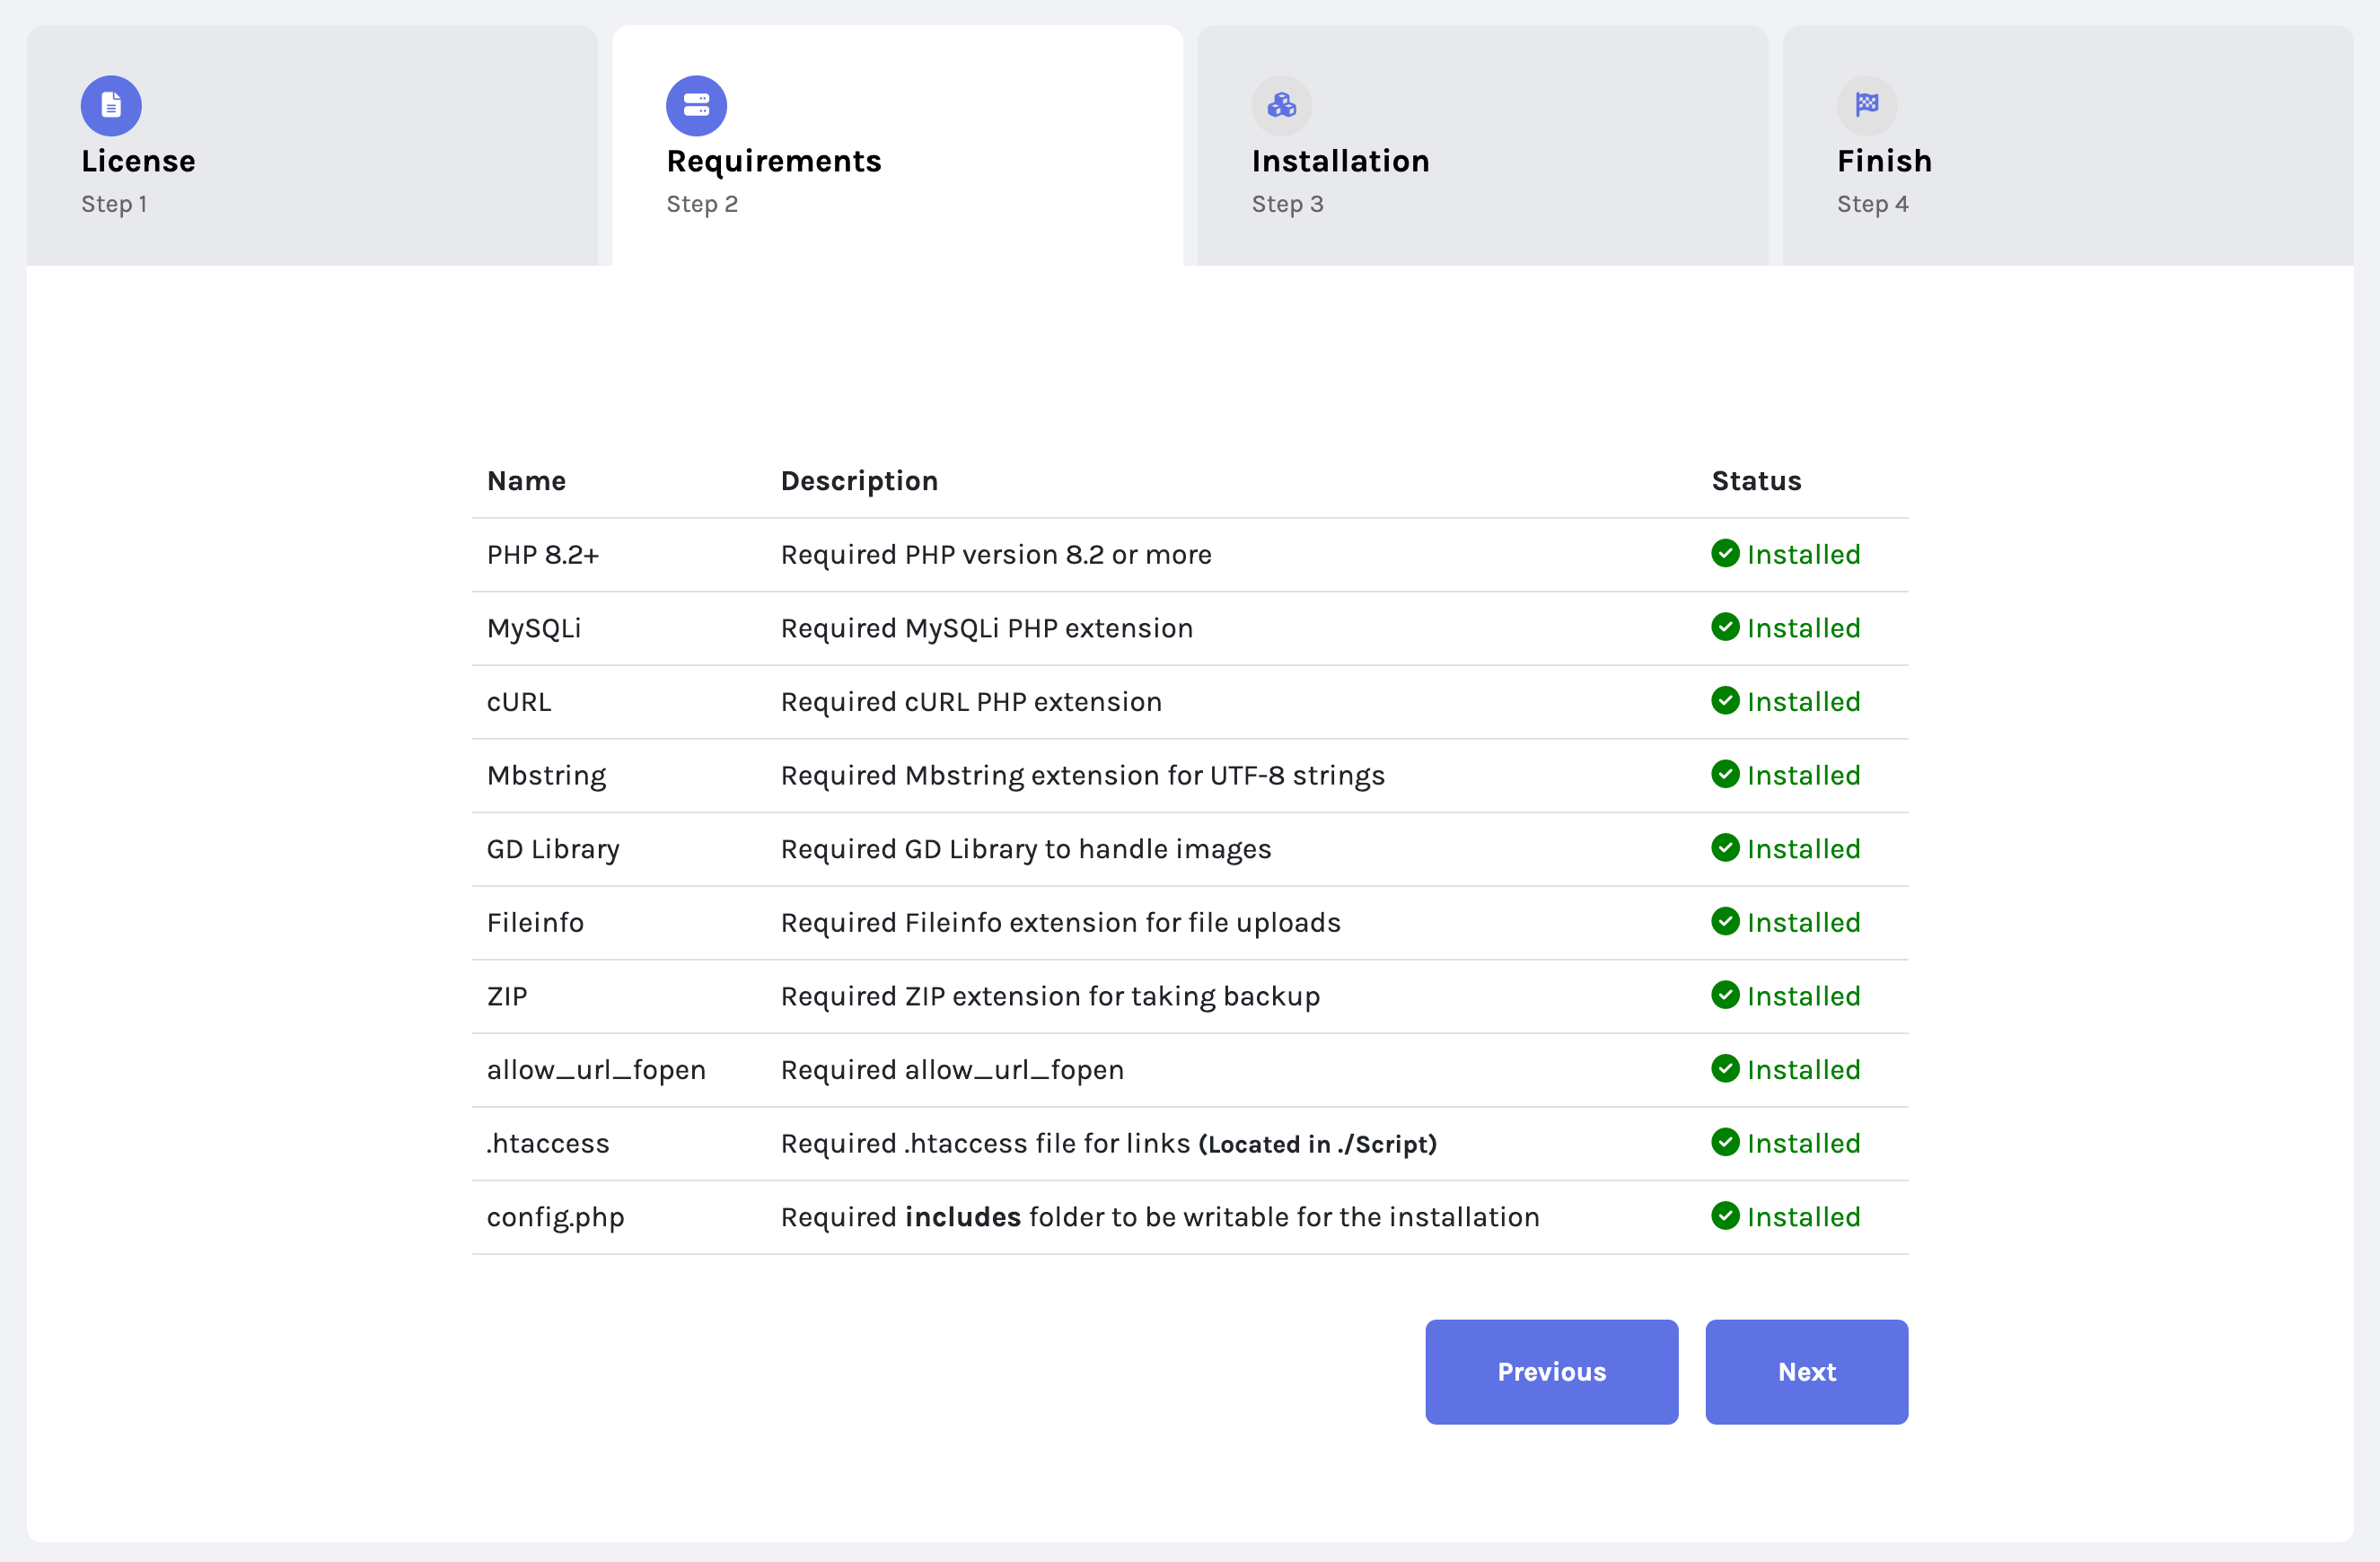2380x1562 pixels.
Task: Click green checkmark icon in GD Library row
Action: (1725, 848)
